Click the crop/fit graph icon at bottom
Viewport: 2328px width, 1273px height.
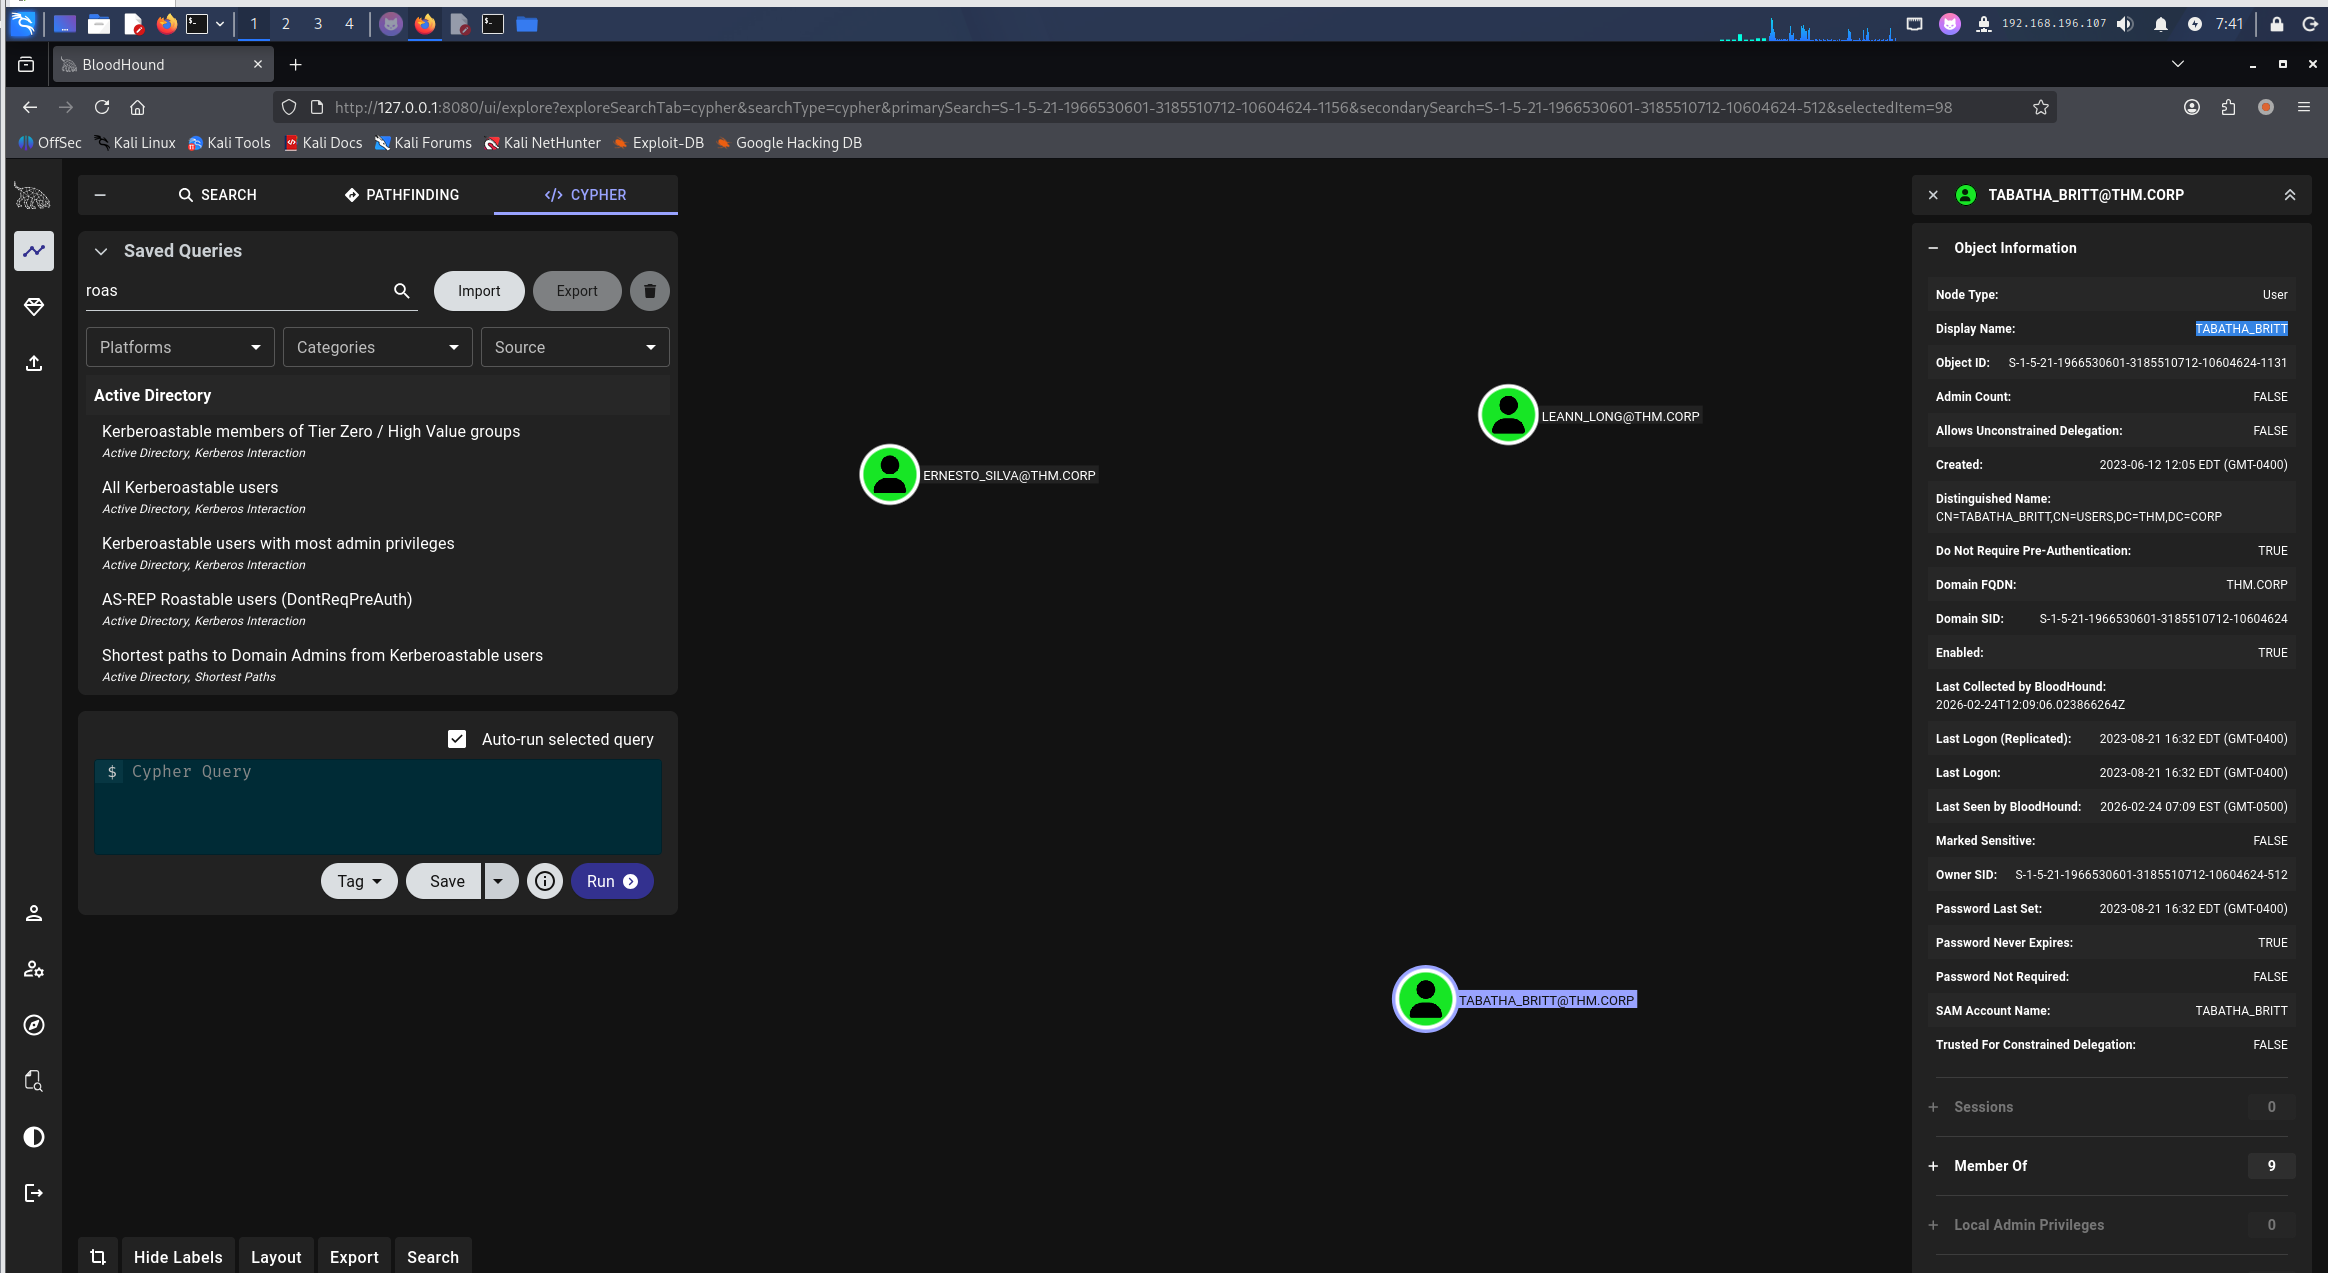pyautogui.click(x=98, y=1257)
